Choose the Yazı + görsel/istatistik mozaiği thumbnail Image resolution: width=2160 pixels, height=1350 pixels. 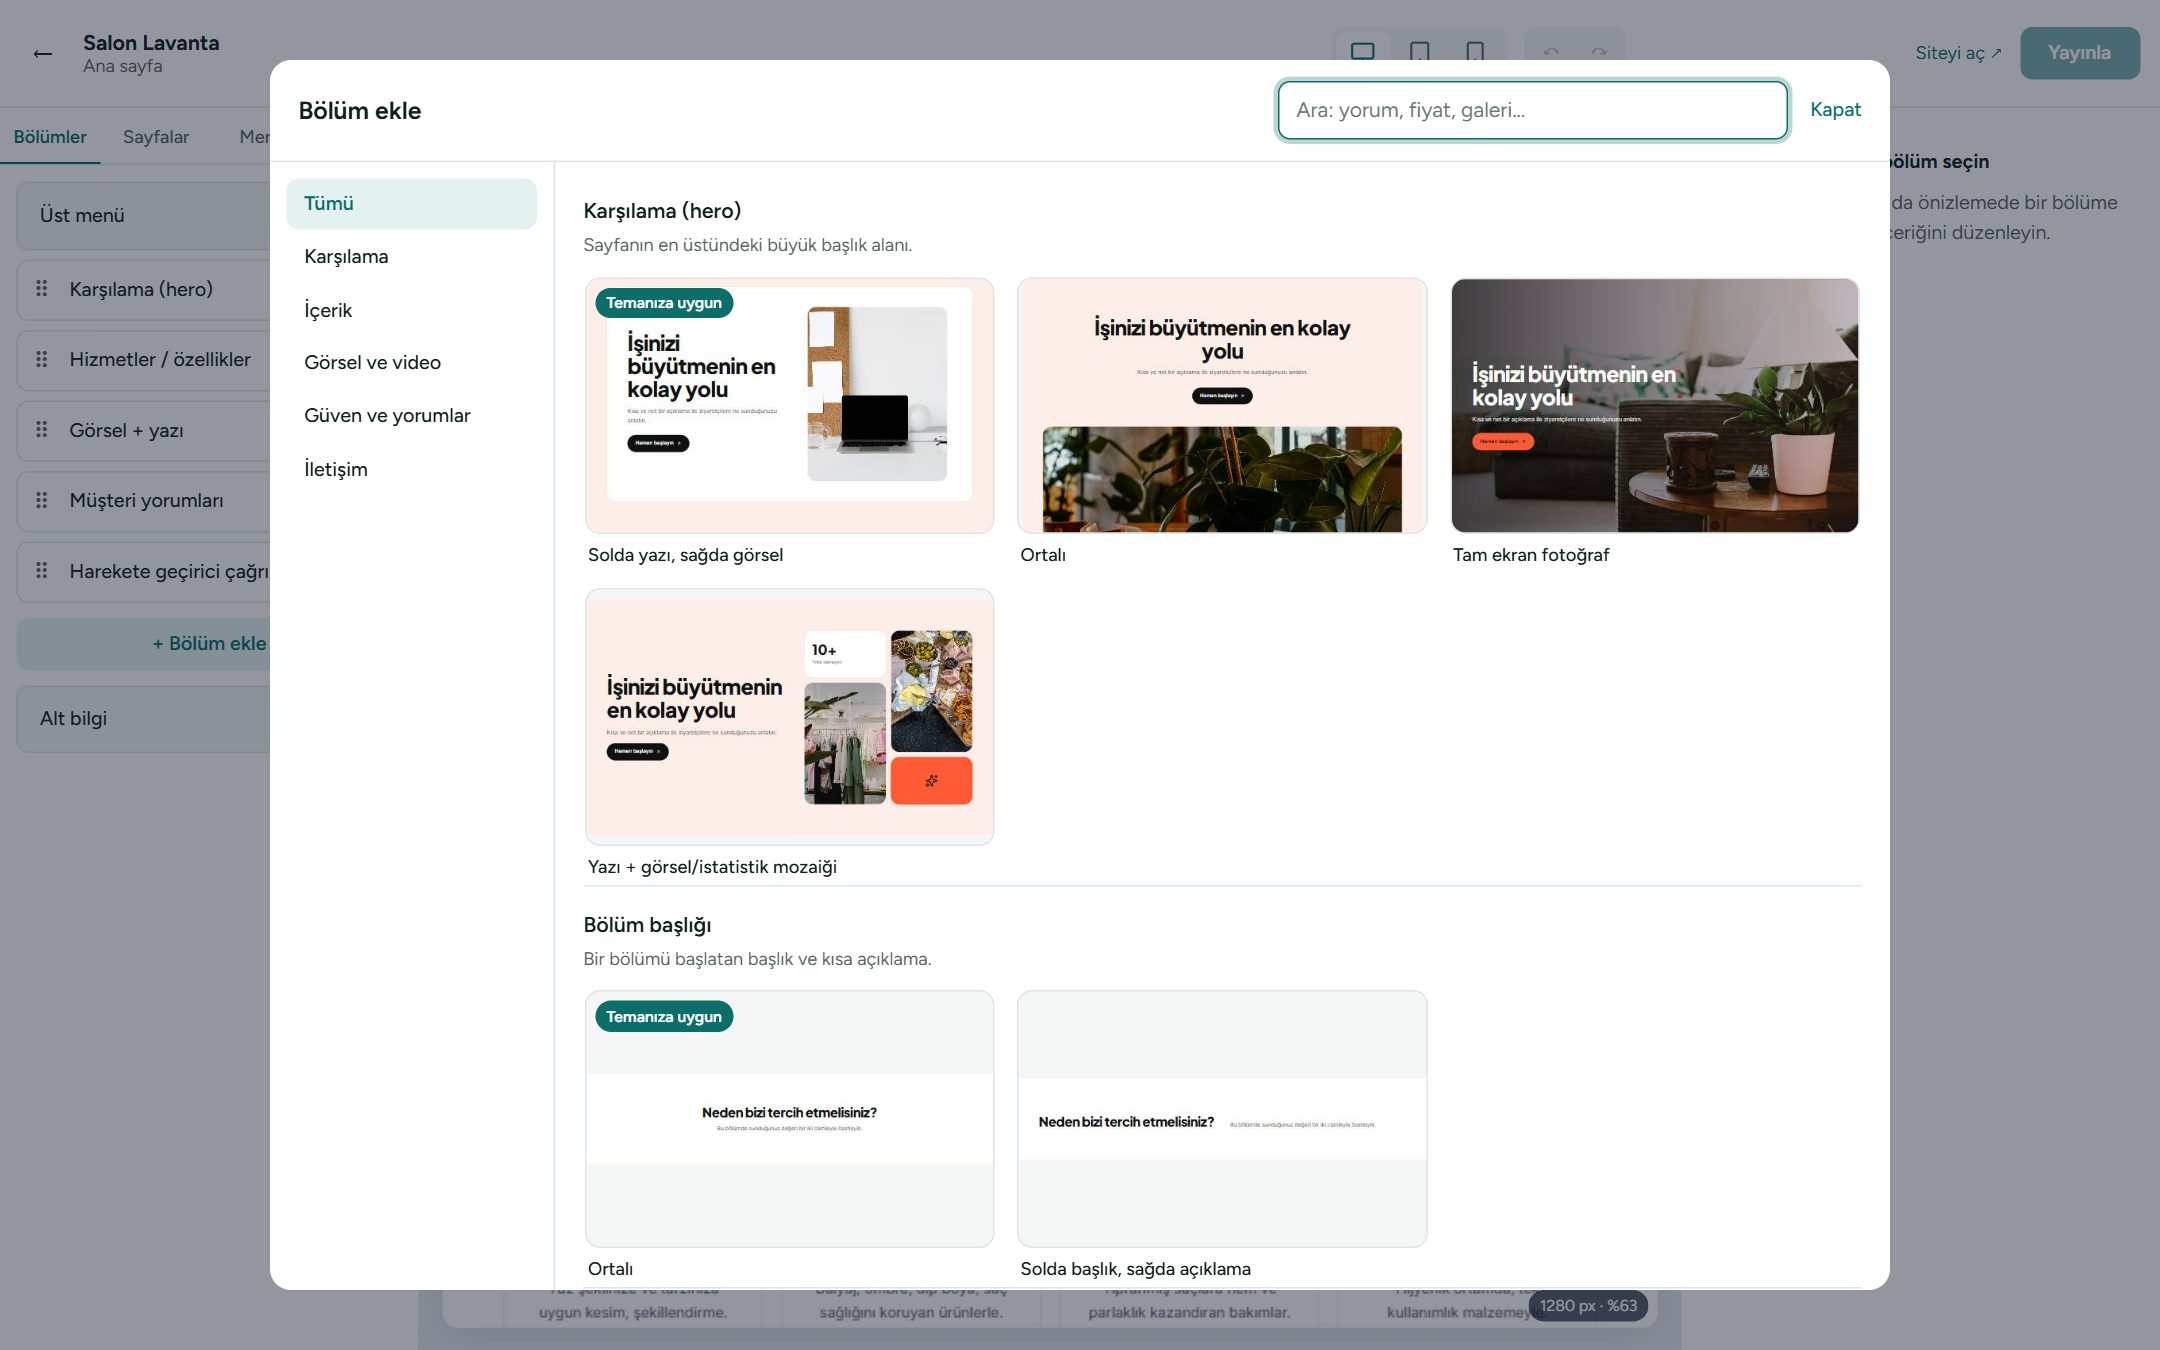[x=789, y=717]
